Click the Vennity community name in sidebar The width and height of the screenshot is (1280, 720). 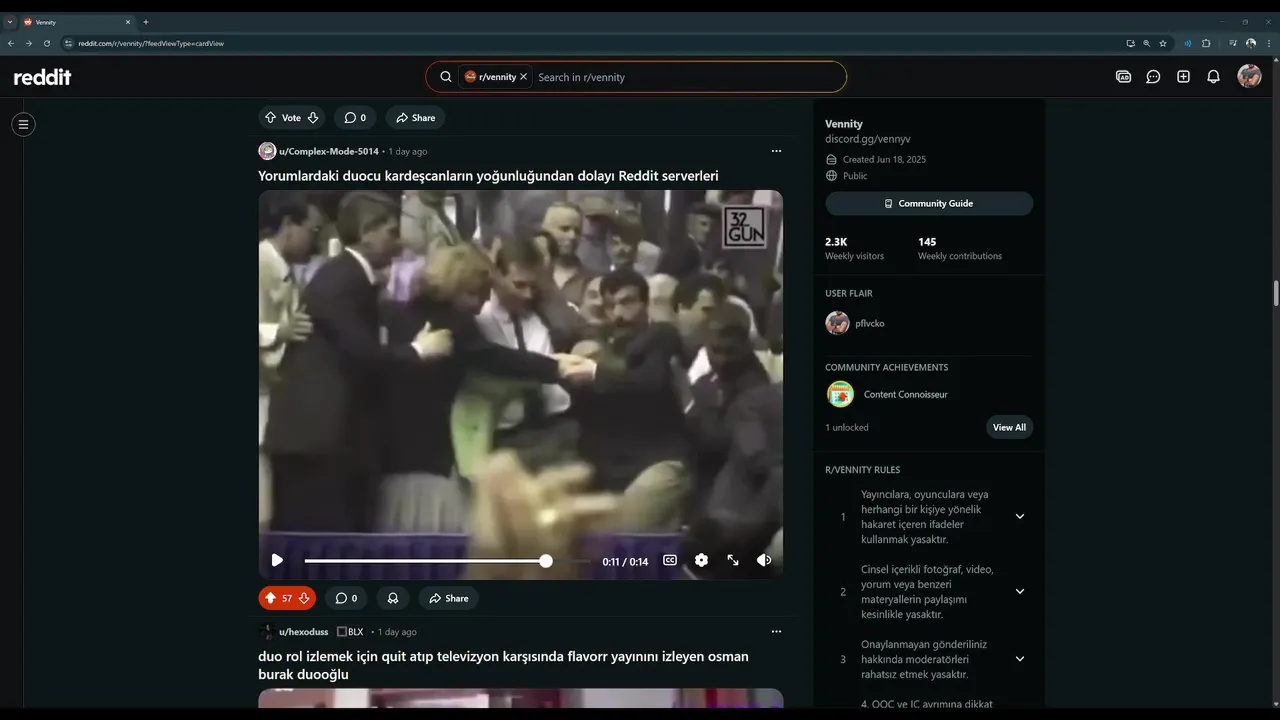click(844, 124)
